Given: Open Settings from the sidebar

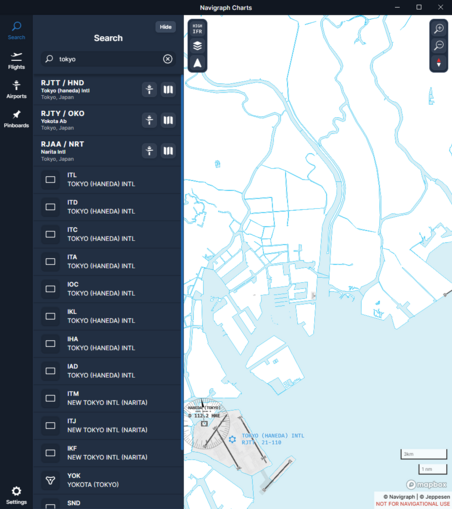Looking at the screenshot, I should click(x=16, y=495).
